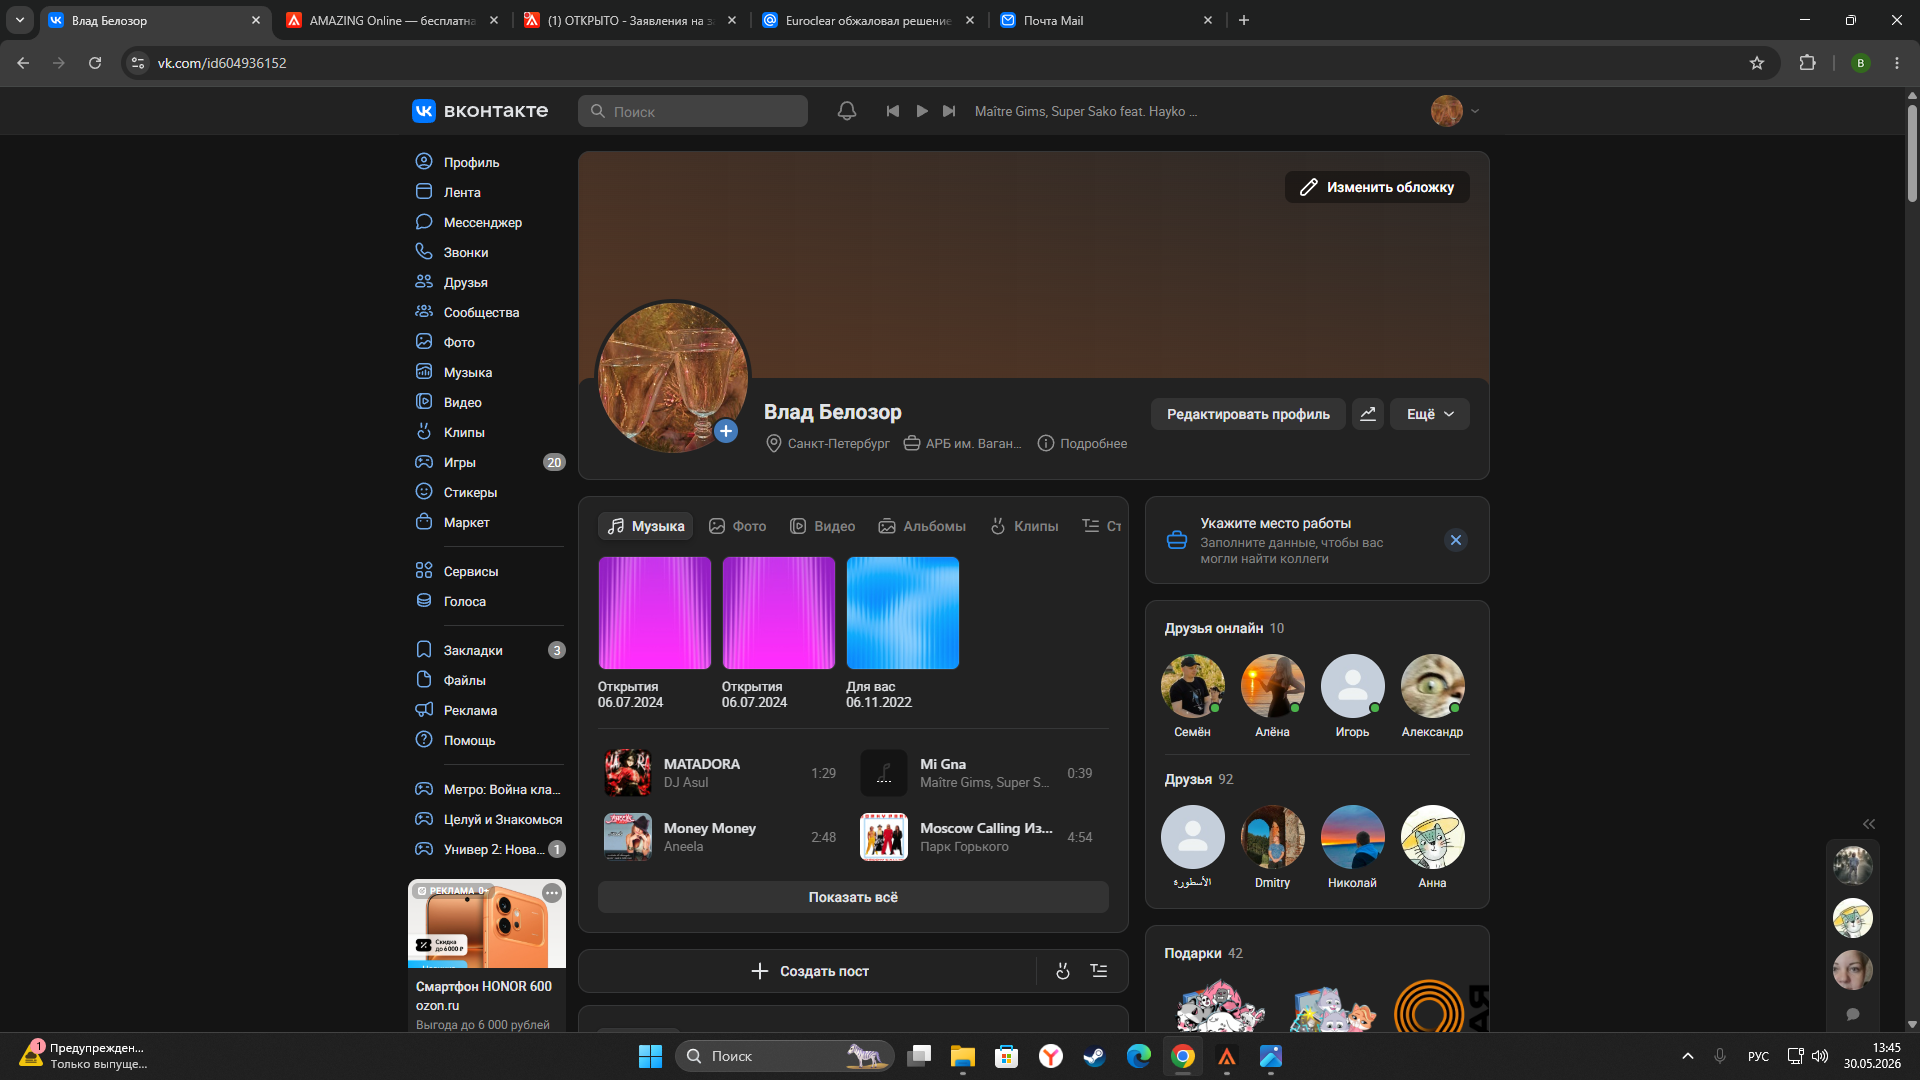Viewport: 1920px width, 1080px height.
Task: Switch to AMAZING Online browser tab
Action: [391, 20]
